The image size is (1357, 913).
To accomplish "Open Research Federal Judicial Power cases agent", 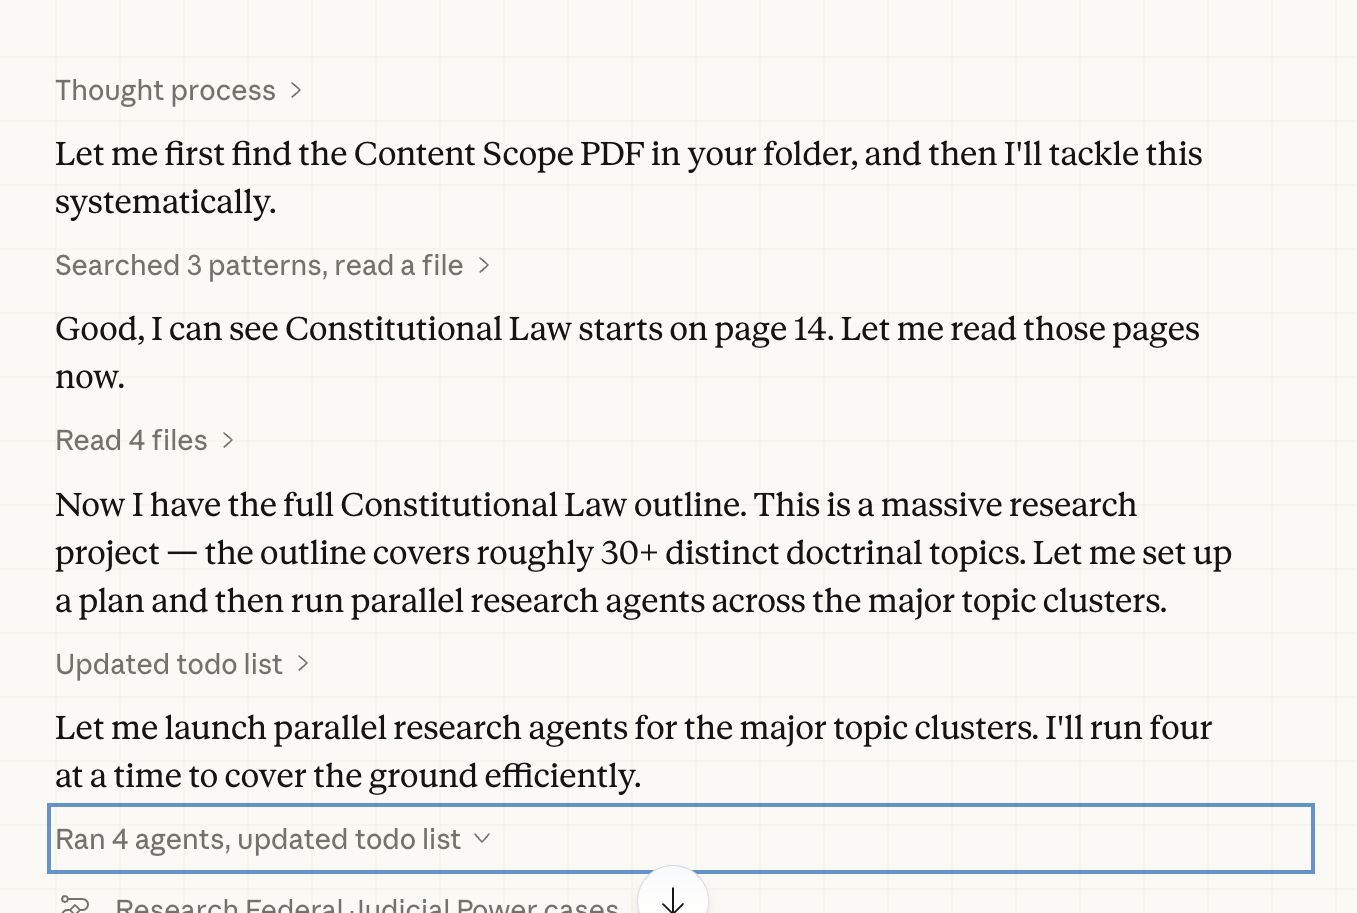I will point(366,906).
